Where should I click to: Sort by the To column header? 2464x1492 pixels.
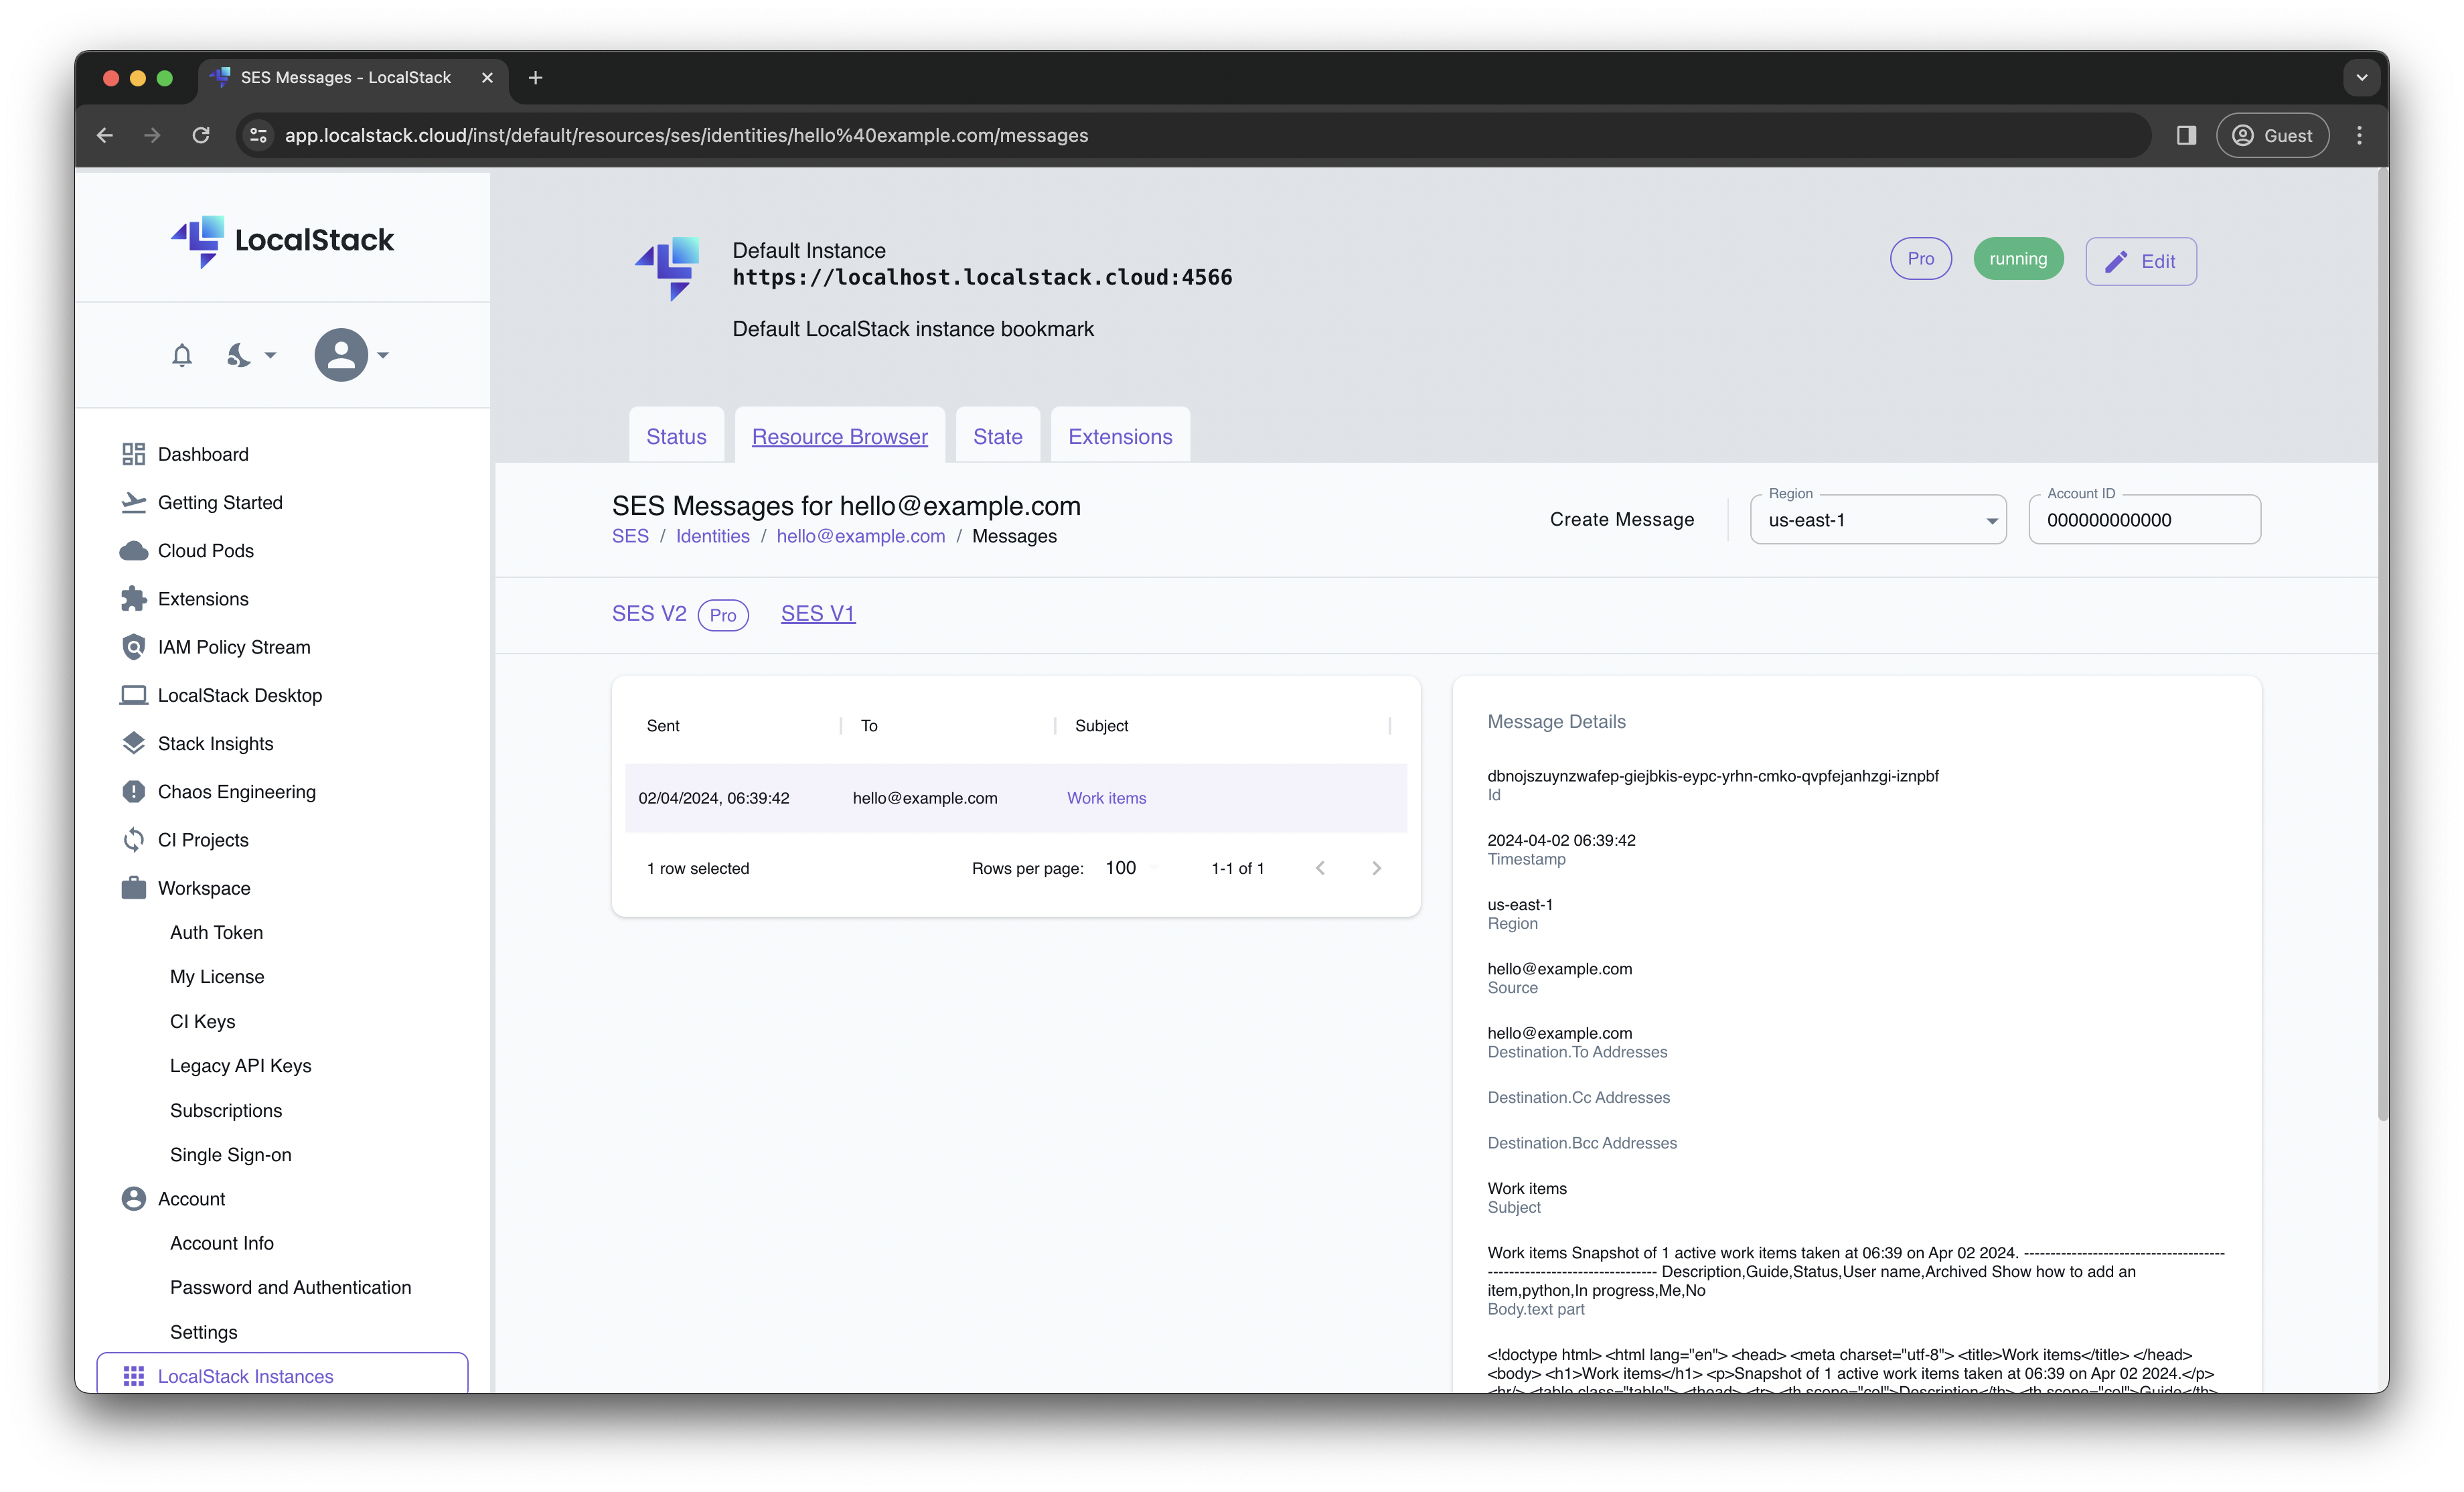(x=869, y=726)
